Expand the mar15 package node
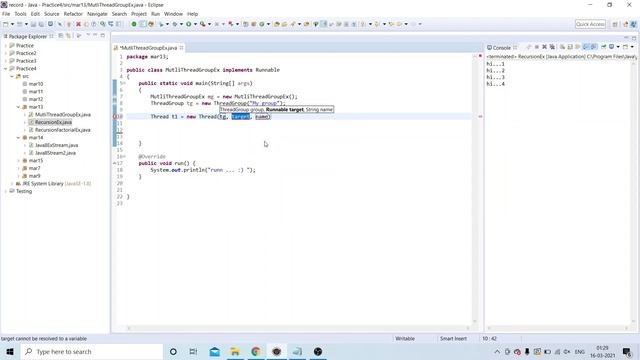 click(x=18, y=160)
